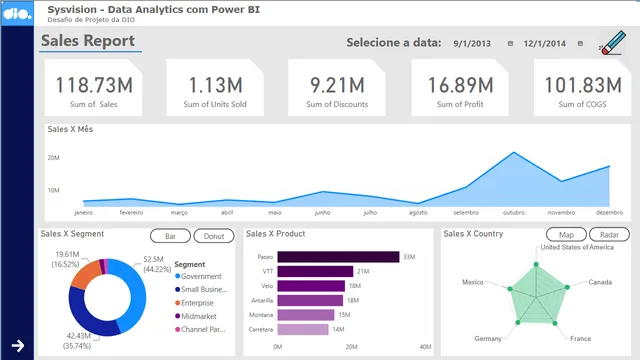Click the Carretera bar in product chart
The width and height of the screenshot is (640, 360).
(303, 329)
